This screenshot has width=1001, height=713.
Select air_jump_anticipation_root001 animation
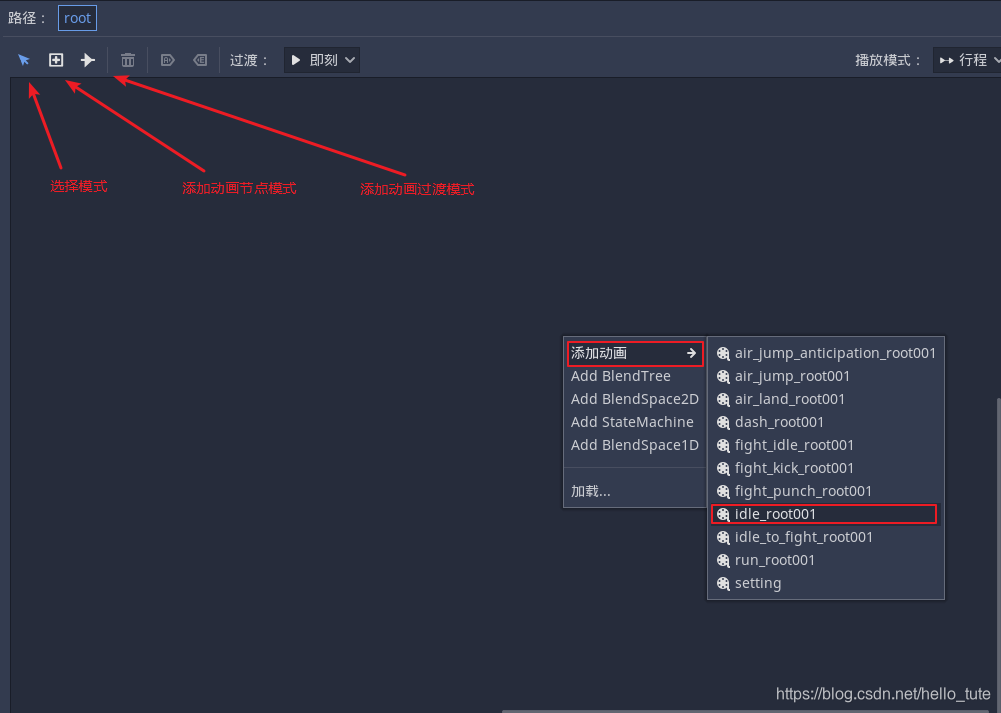(x=825, y=353)
